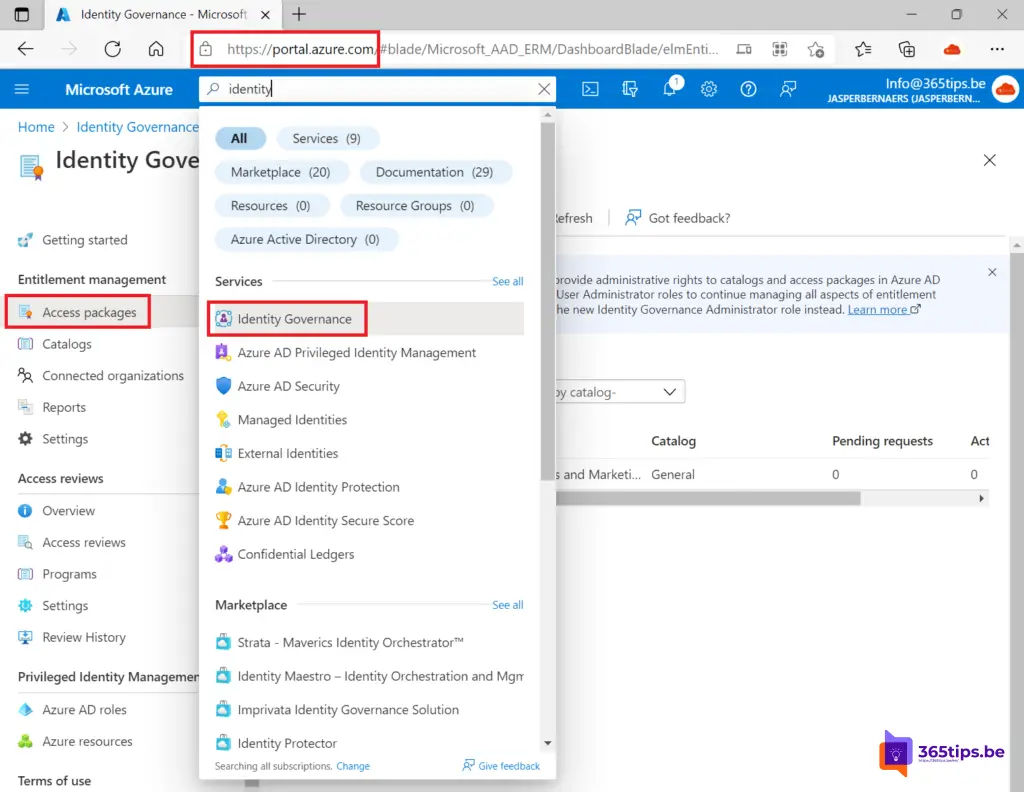1024x792 pixels.
Task: Select the All filter tab
Action: pyautogui.click(x=240, y=138)
